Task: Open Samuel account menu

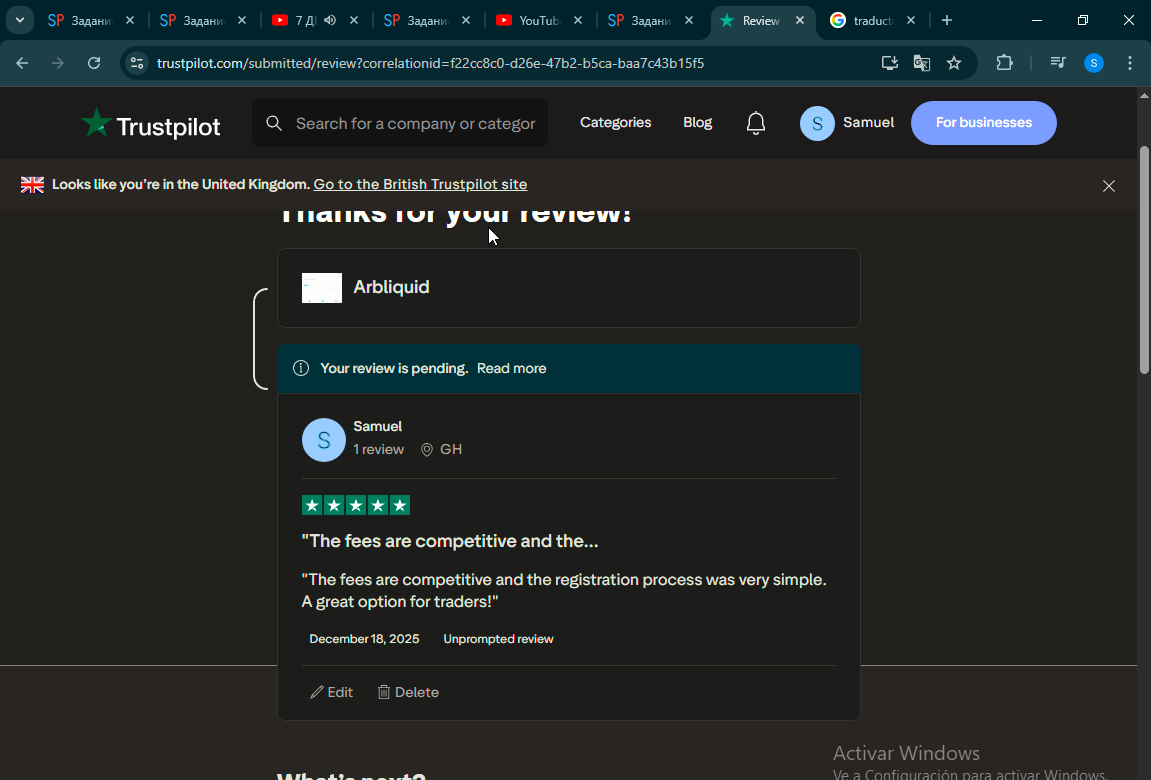Action: pyautogui.click(x=847, y=123)
